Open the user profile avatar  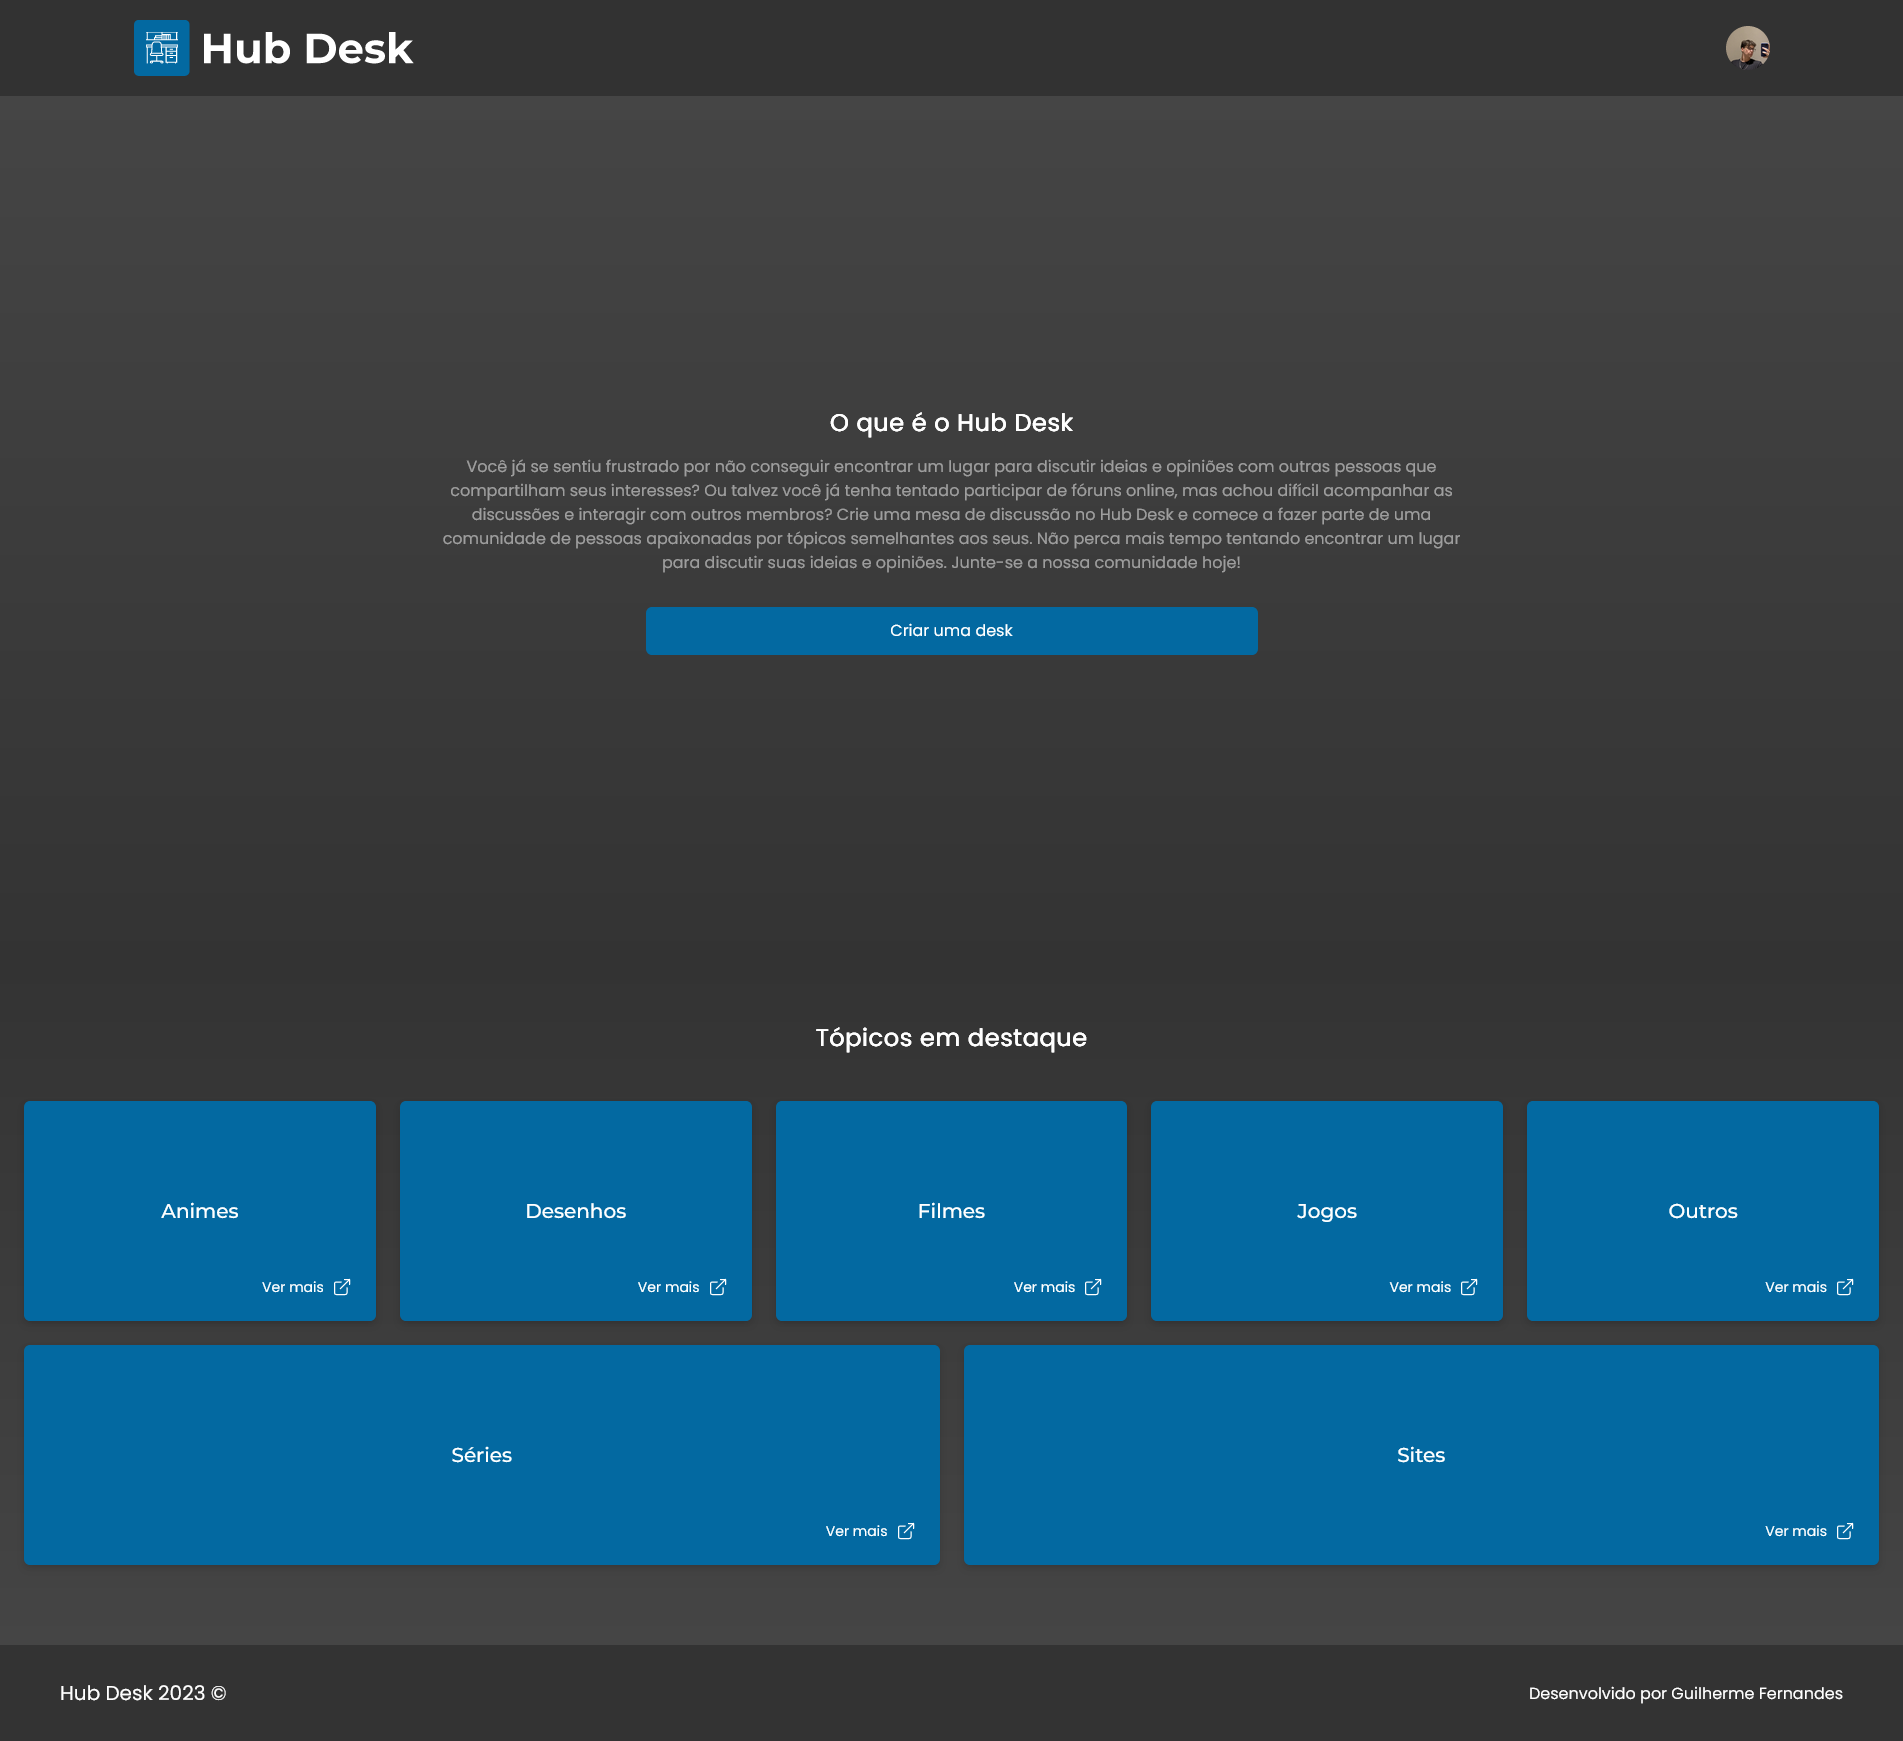[x=1747, y=47]
